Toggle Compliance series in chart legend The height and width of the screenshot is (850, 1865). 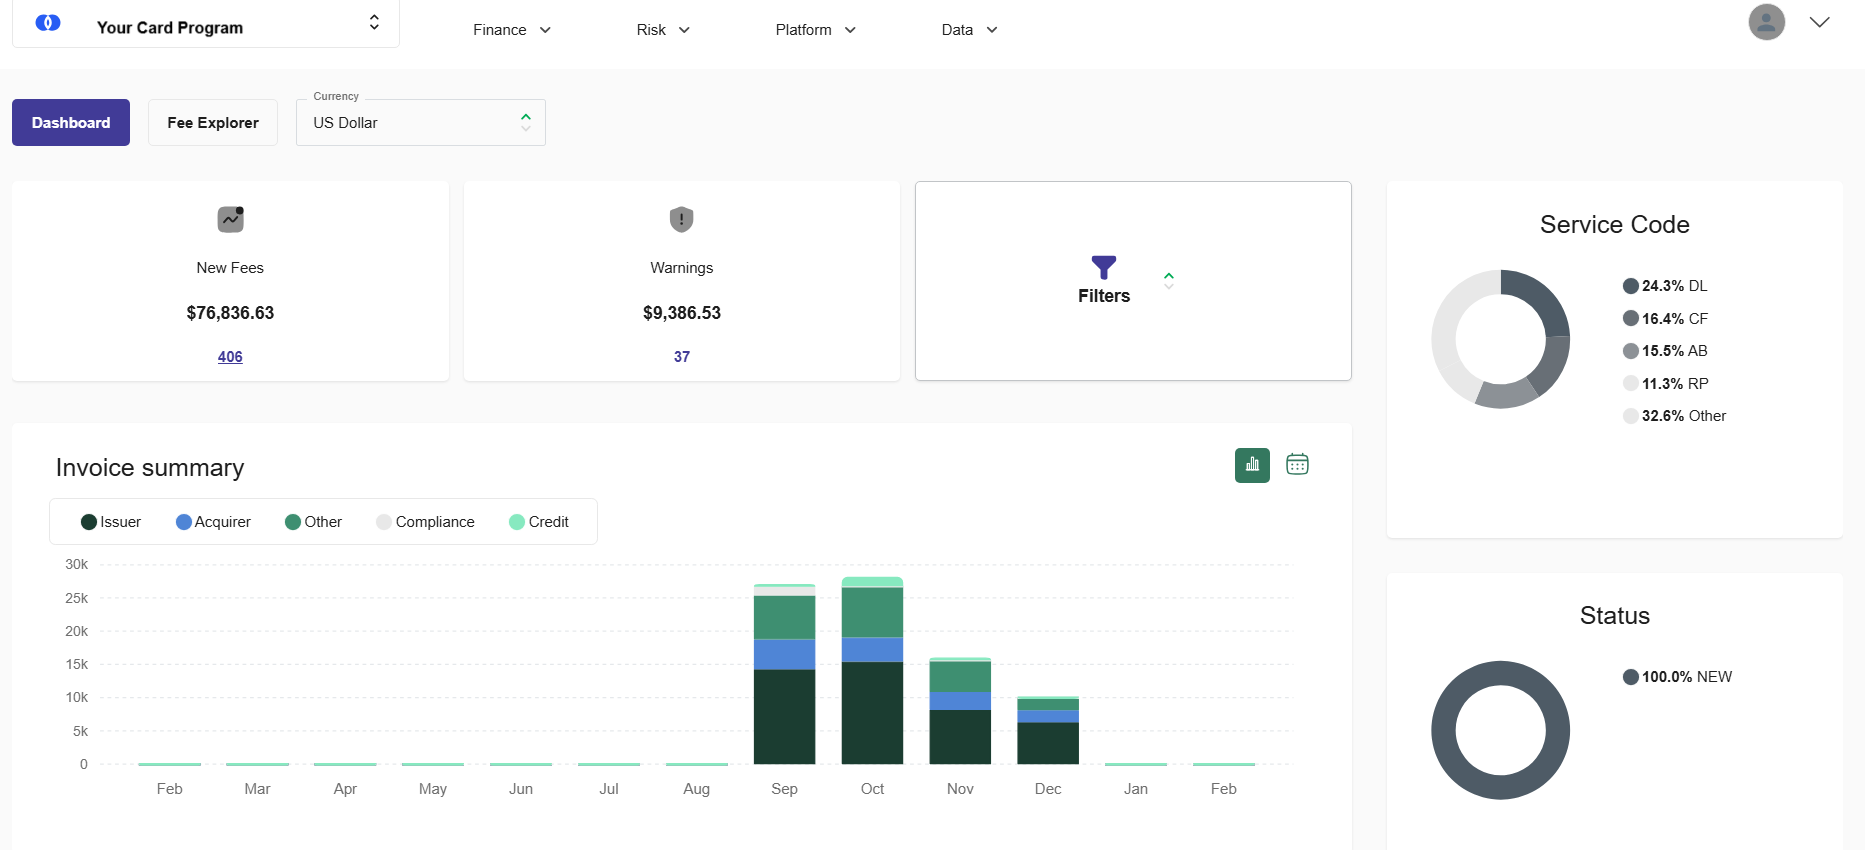(425, 522)
